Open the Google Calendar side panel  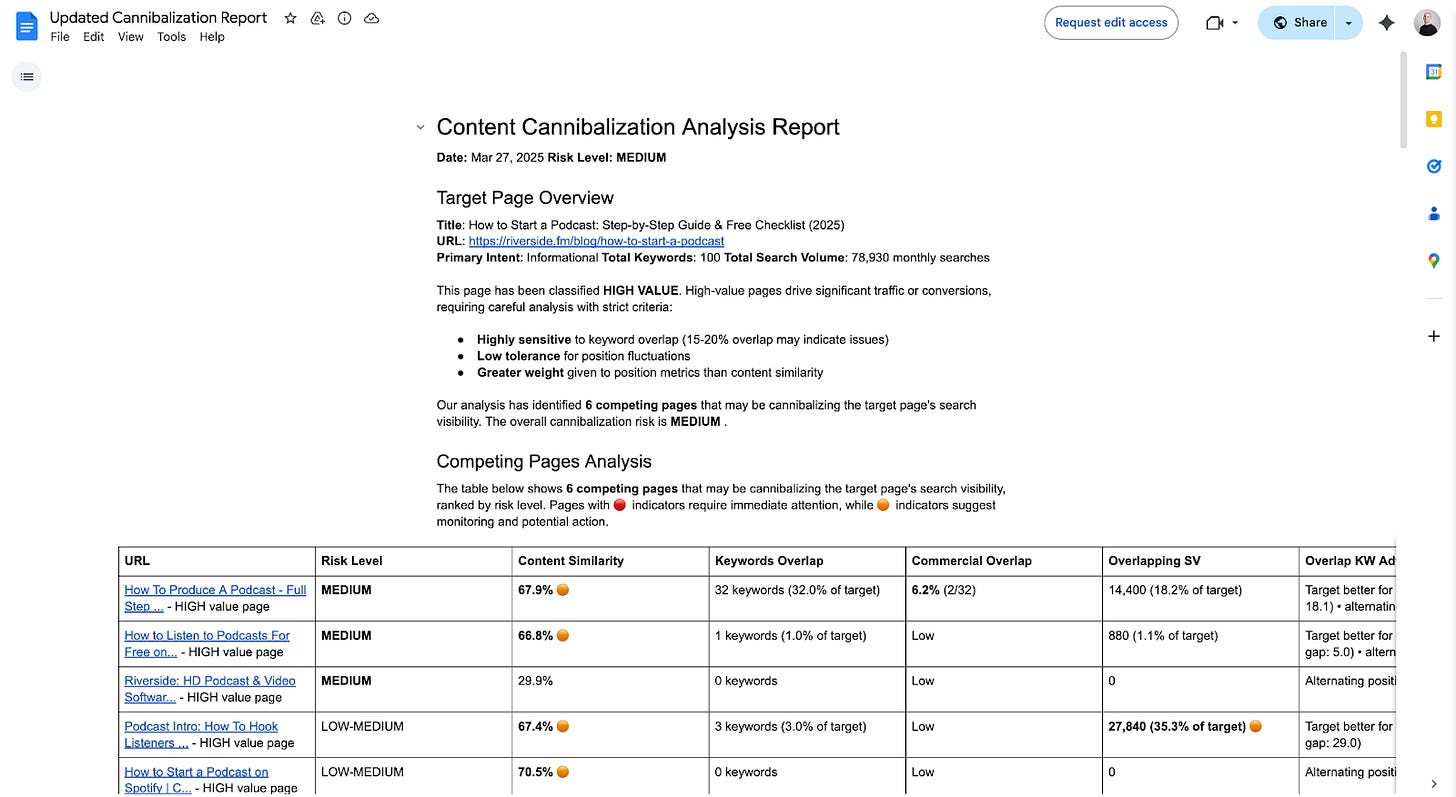click(1433, 72)
